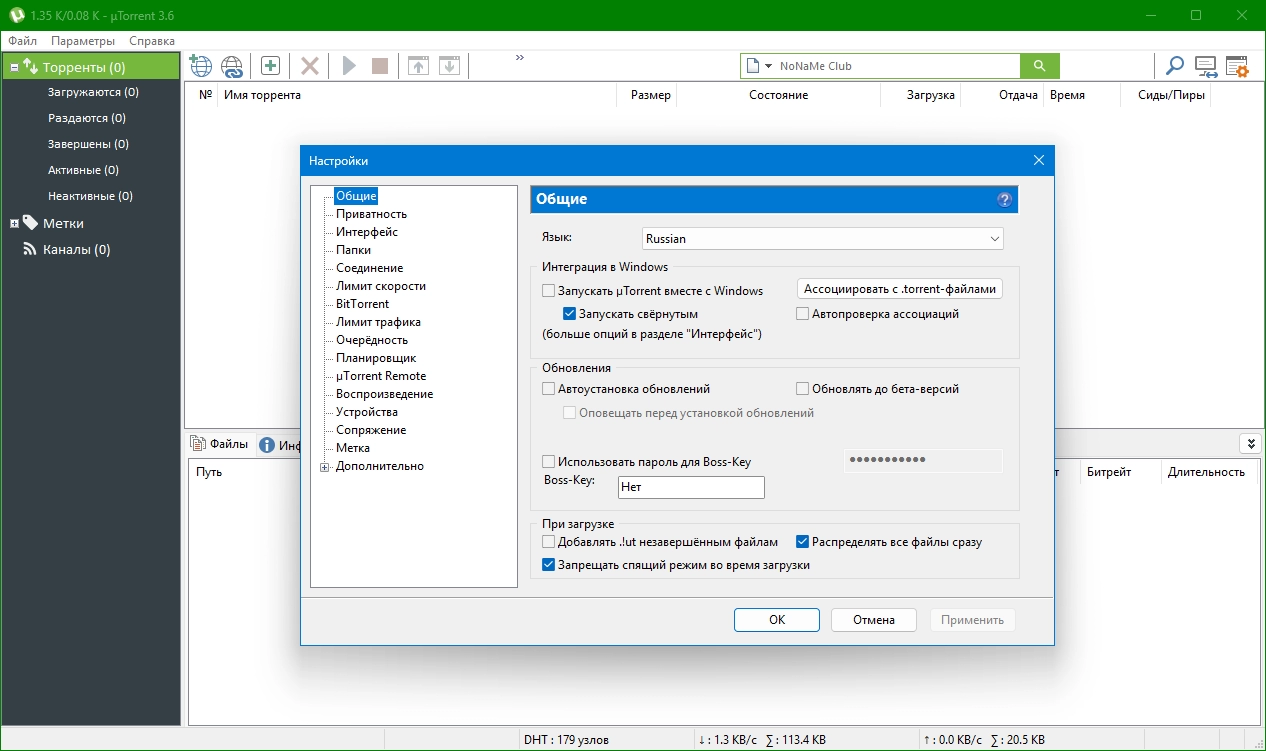Click the remove torrent X icon
This screenshot has width=1266, height=751.
pos(310,66)
